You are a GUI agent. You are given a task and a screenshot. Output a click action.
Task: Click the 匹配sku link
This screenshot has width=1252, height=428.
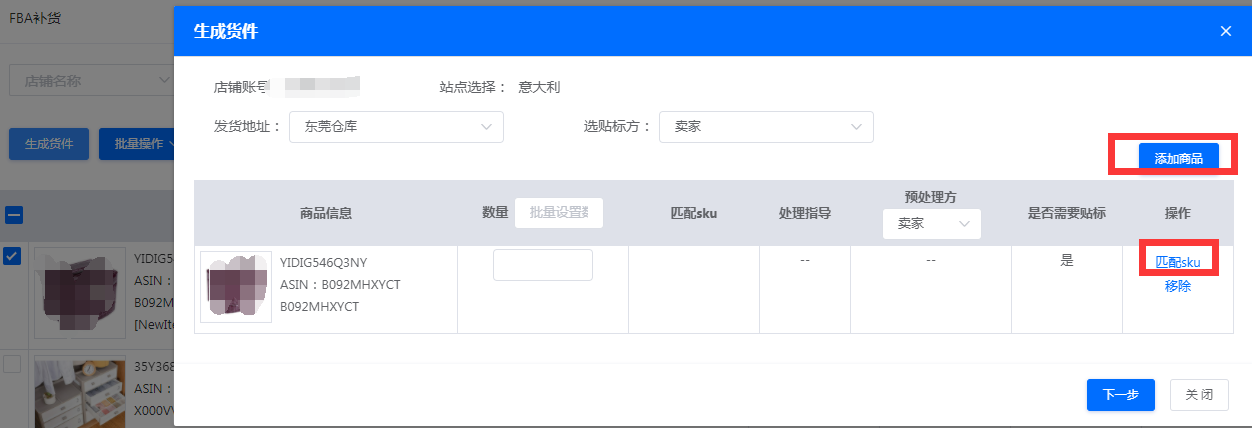[1178, 262]
